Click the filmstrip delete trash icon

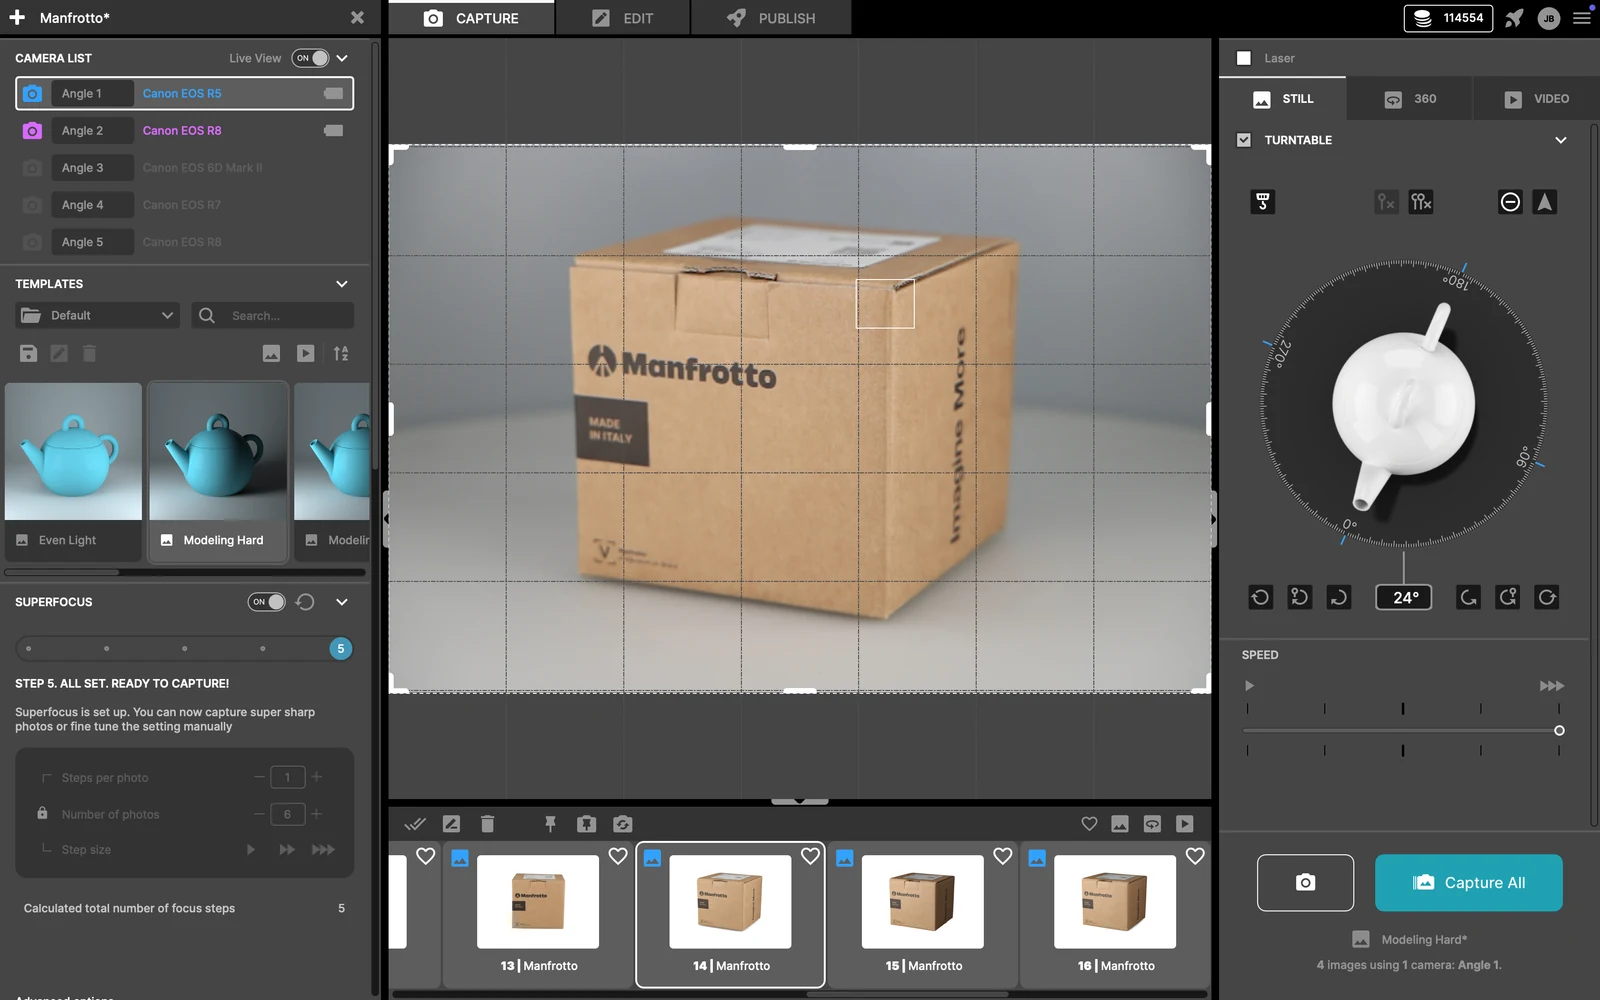[487, 824]
